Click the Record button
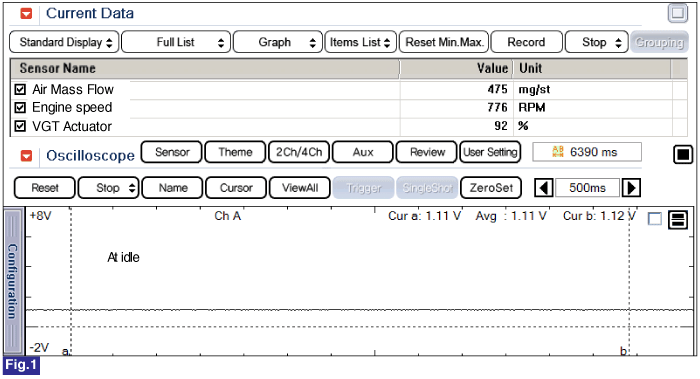700x379 pixels. click(526, 42)
